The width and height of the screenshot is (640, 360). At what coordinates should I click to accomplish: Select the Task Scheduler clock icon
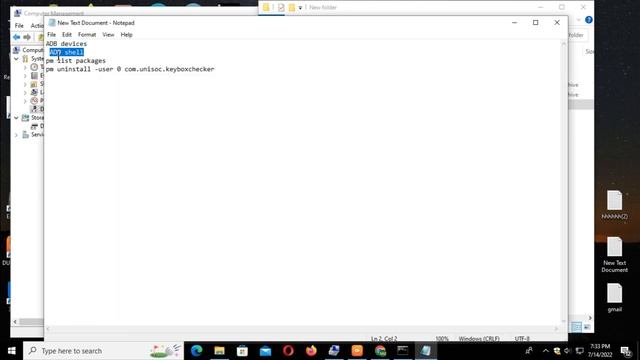pyautogui.click(x=34, y=67)
